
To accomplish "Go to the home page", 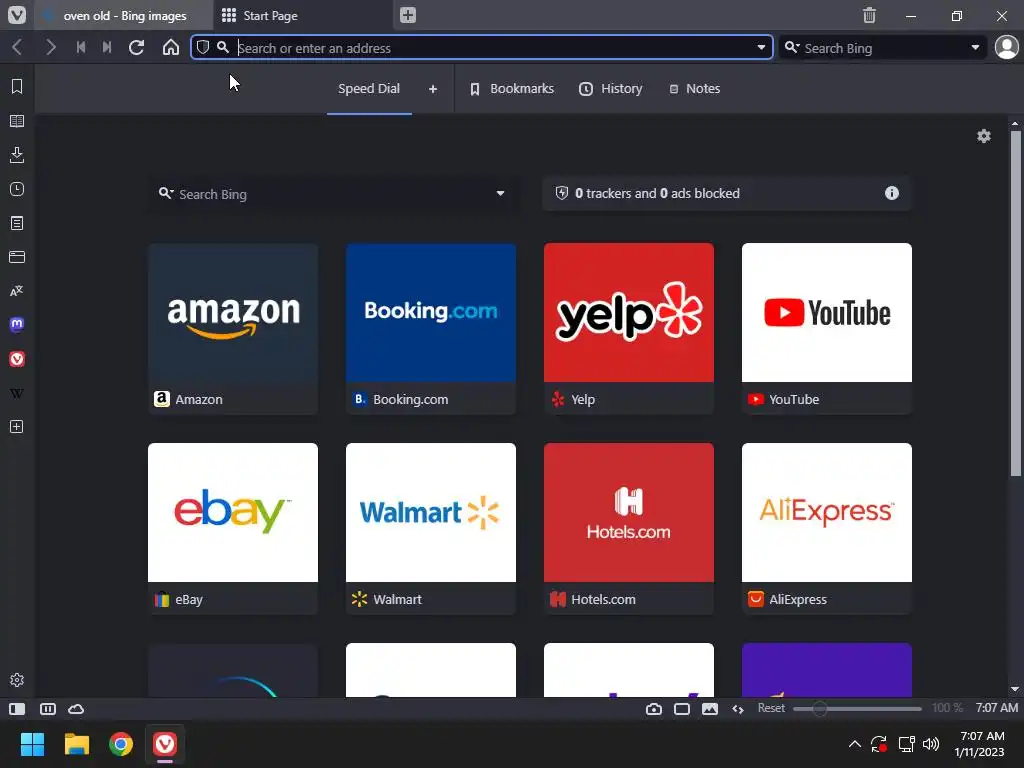I will 170,47.
